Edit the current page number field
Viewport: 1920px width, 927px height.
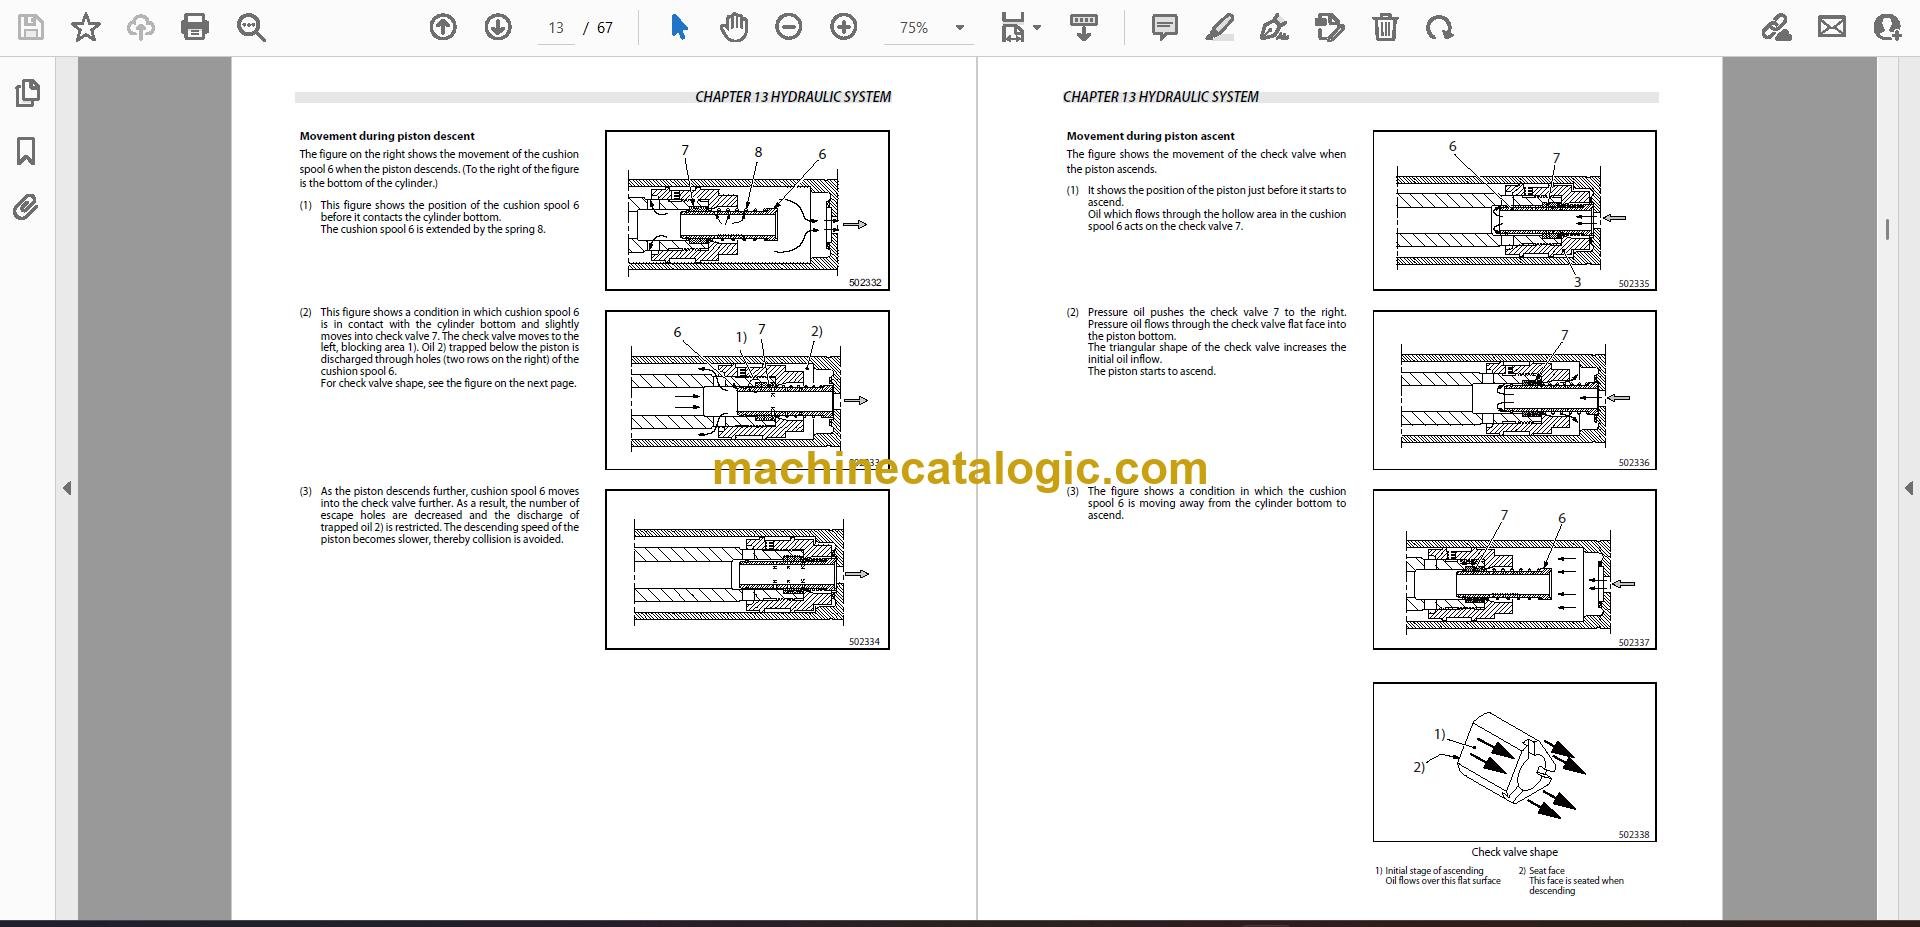pos(556,28)
